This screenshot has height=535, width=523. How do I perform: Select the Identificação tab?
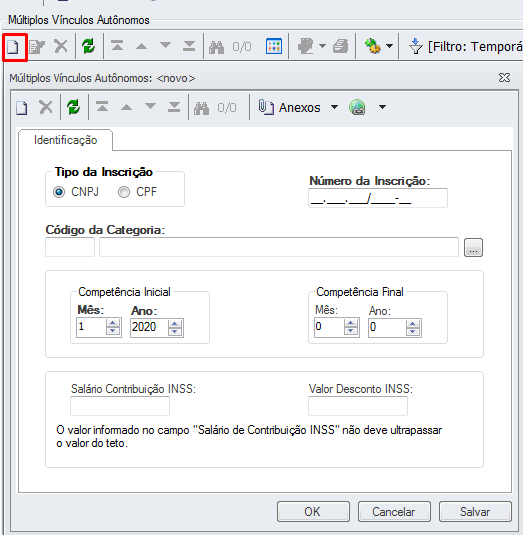tap(66, 140)
